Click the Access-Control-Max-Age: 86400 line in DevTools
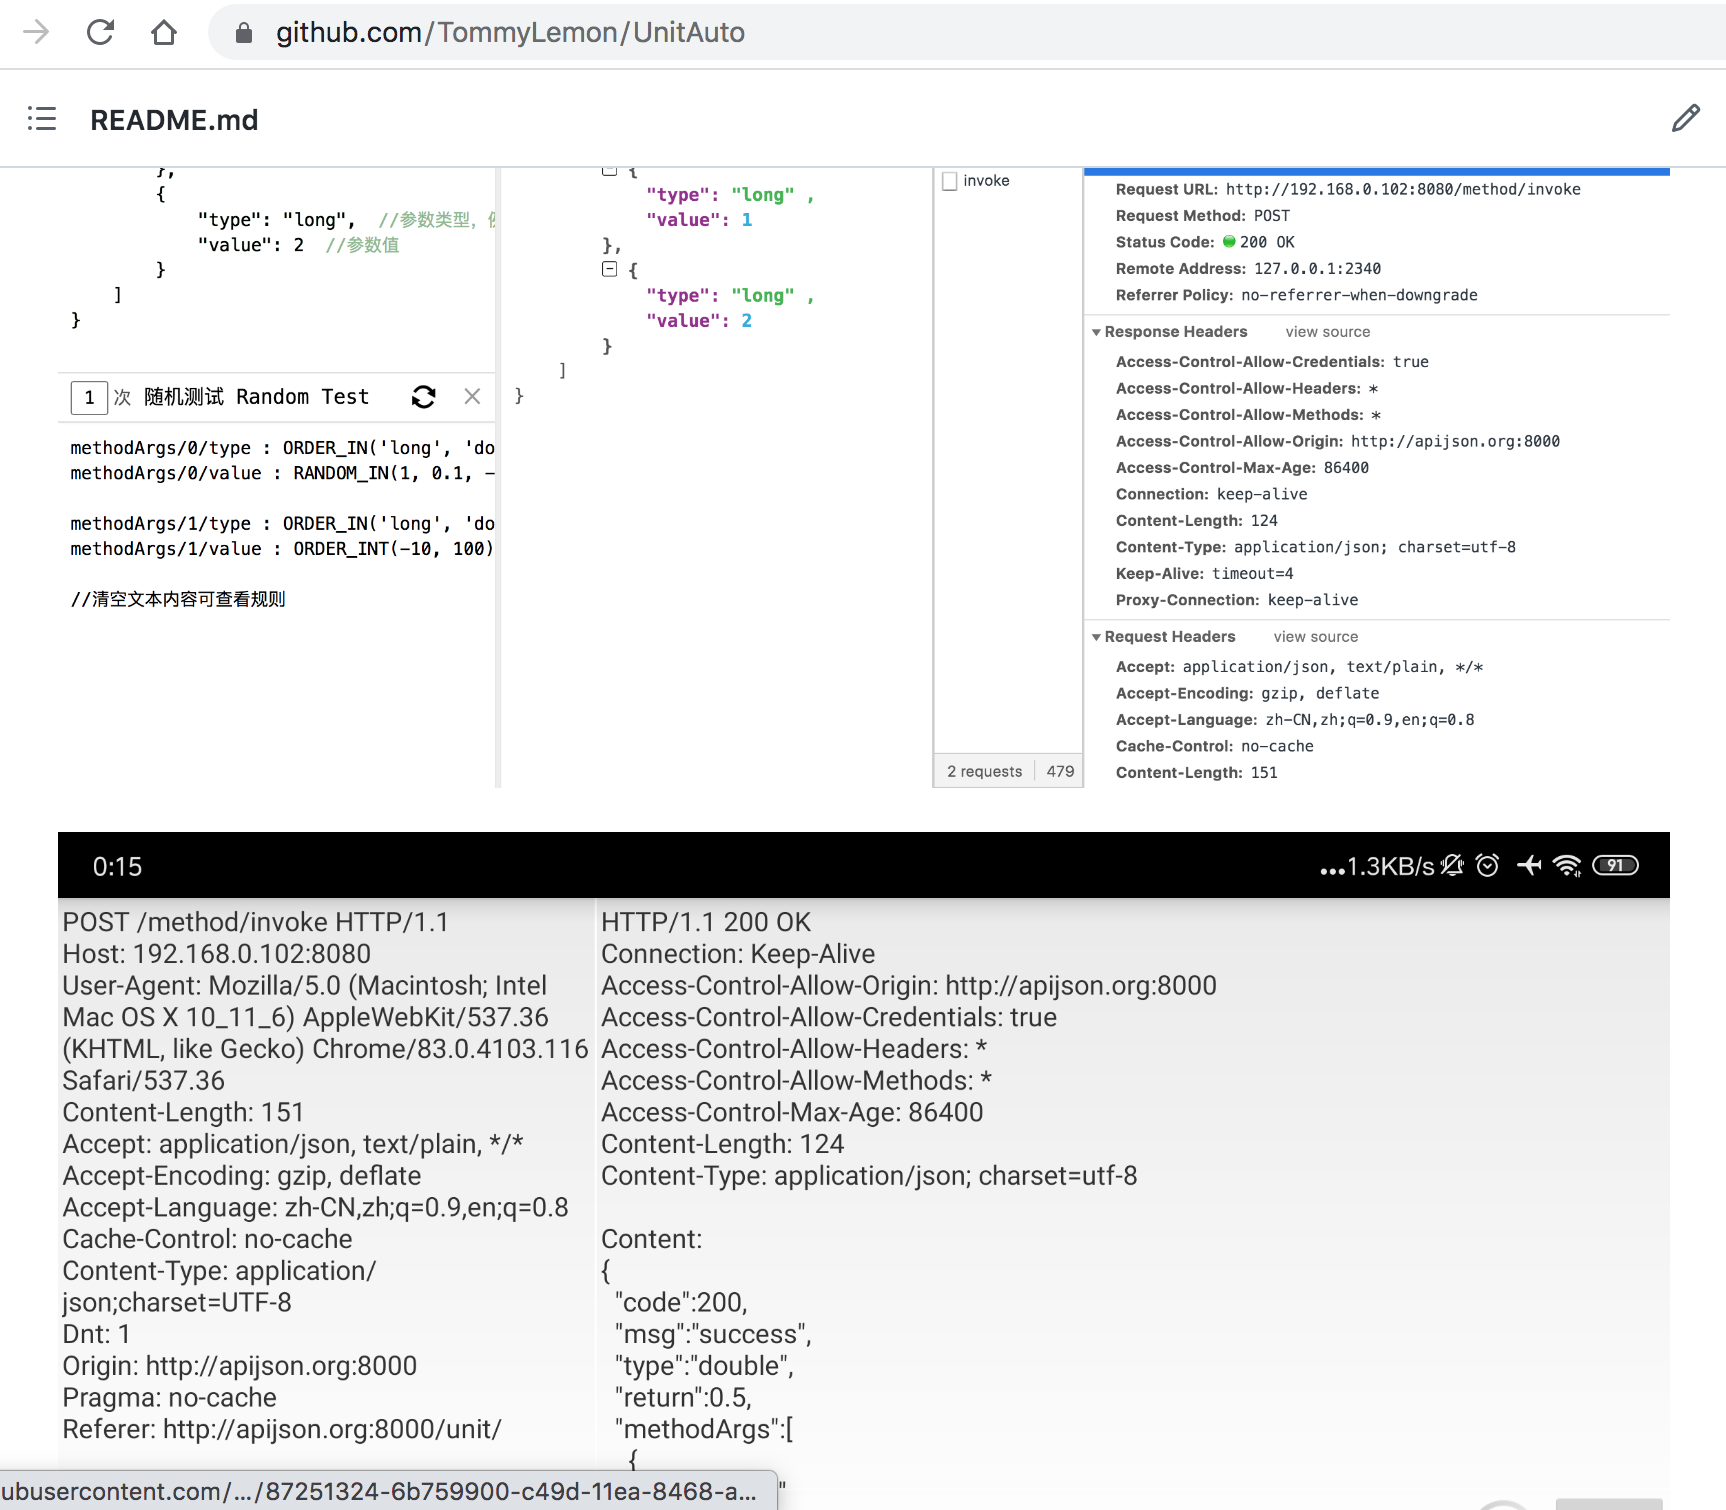This screenshot has height=1510, width=1726. (x=1243, y=467)
